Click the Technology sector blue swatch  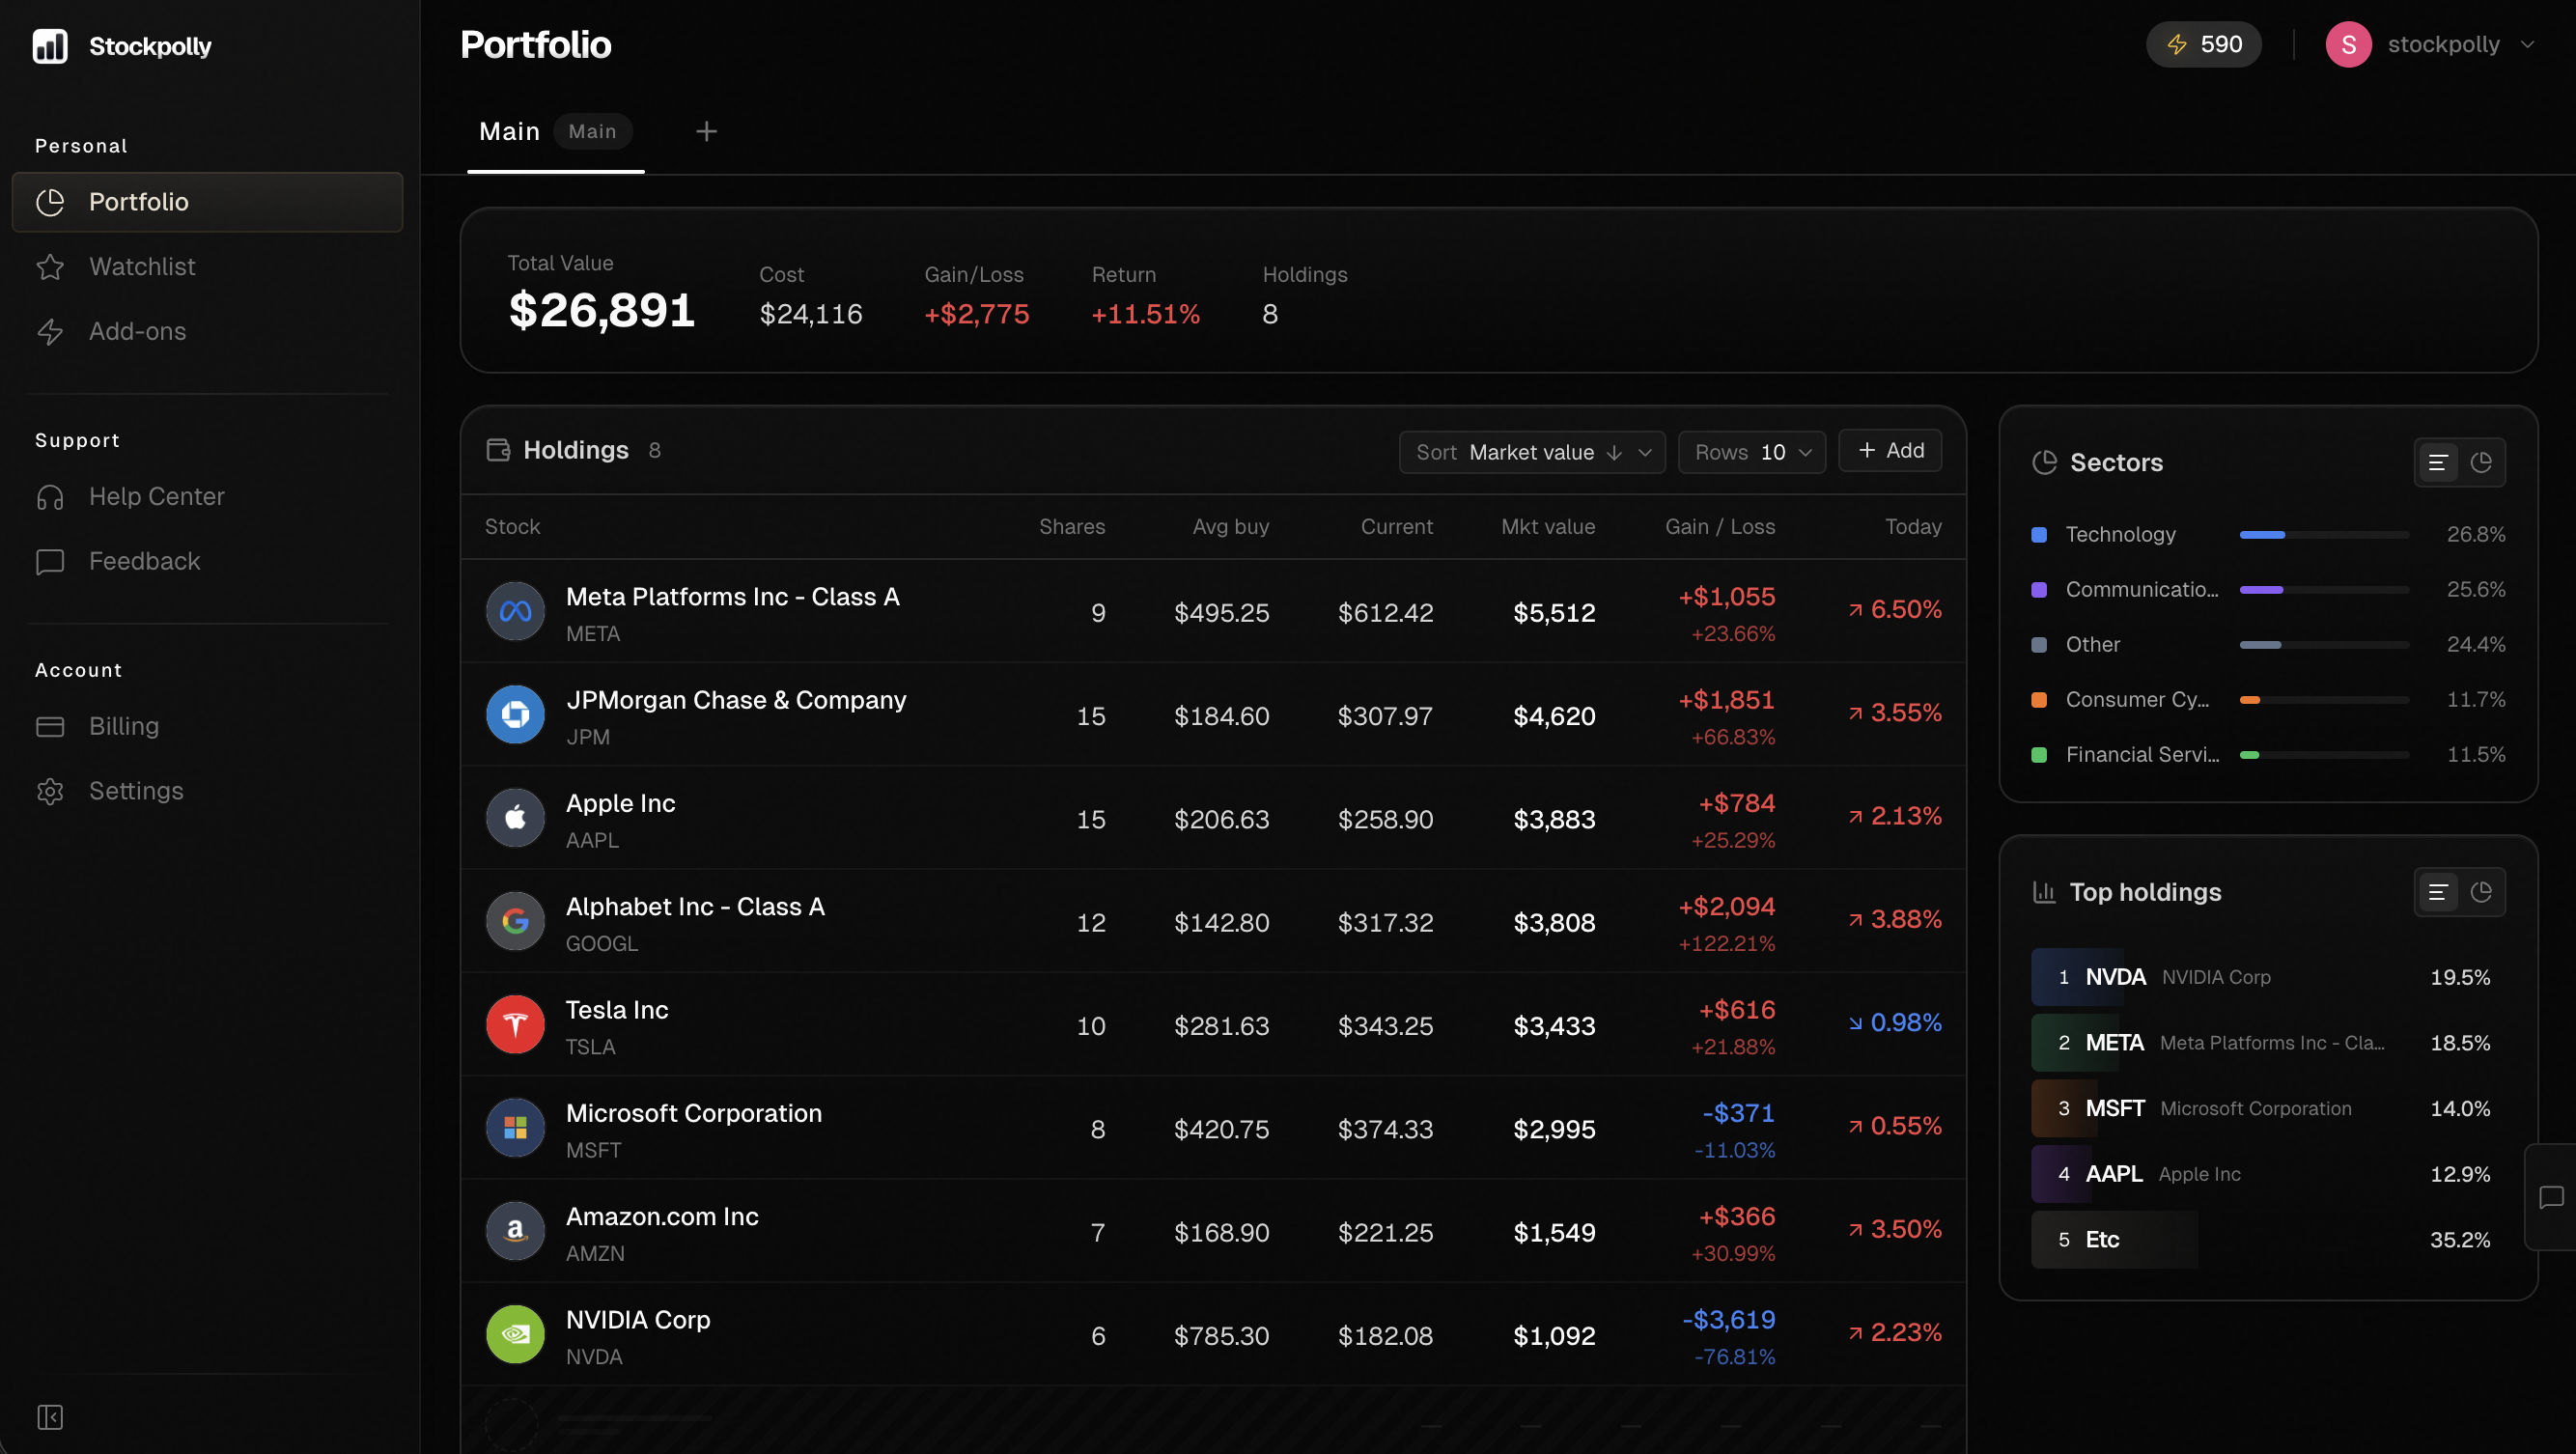click(x=2039, y=535)
